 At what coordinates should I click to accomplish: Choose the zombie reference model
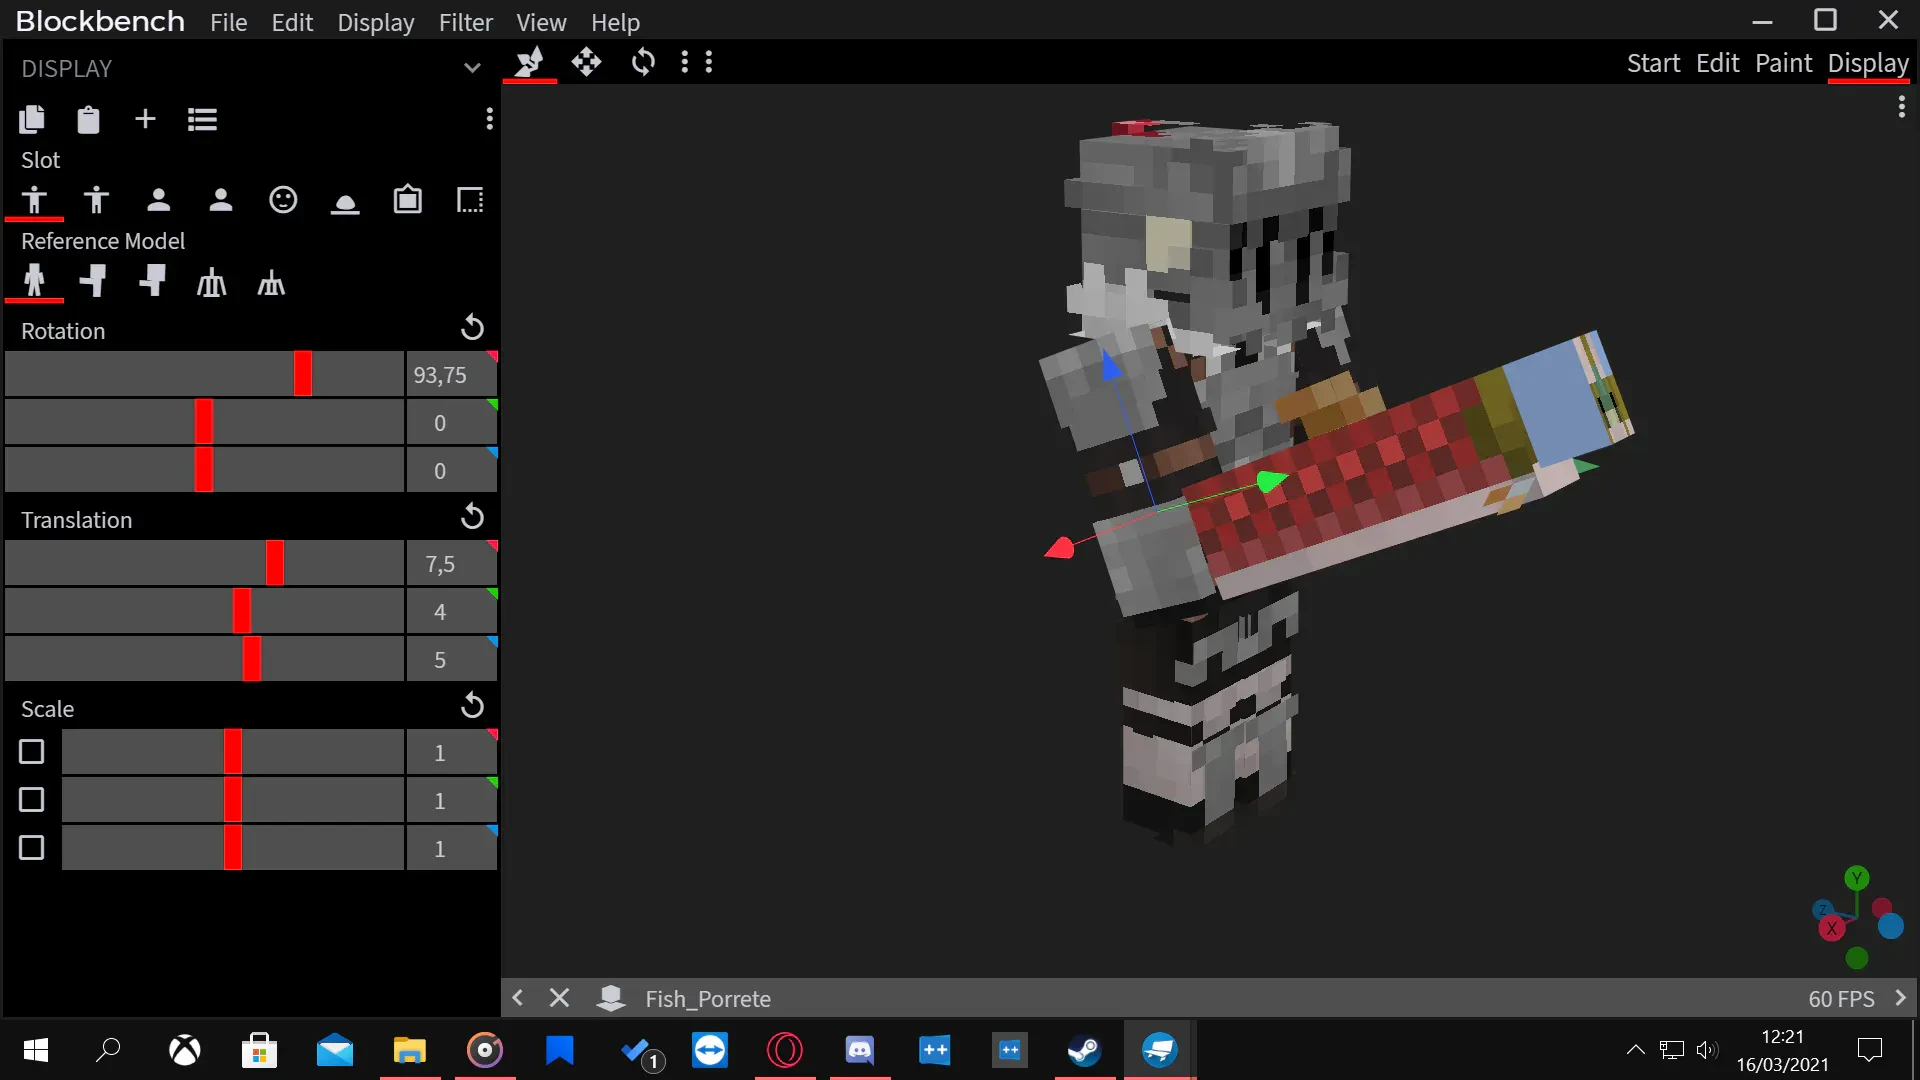pos(93,281)
